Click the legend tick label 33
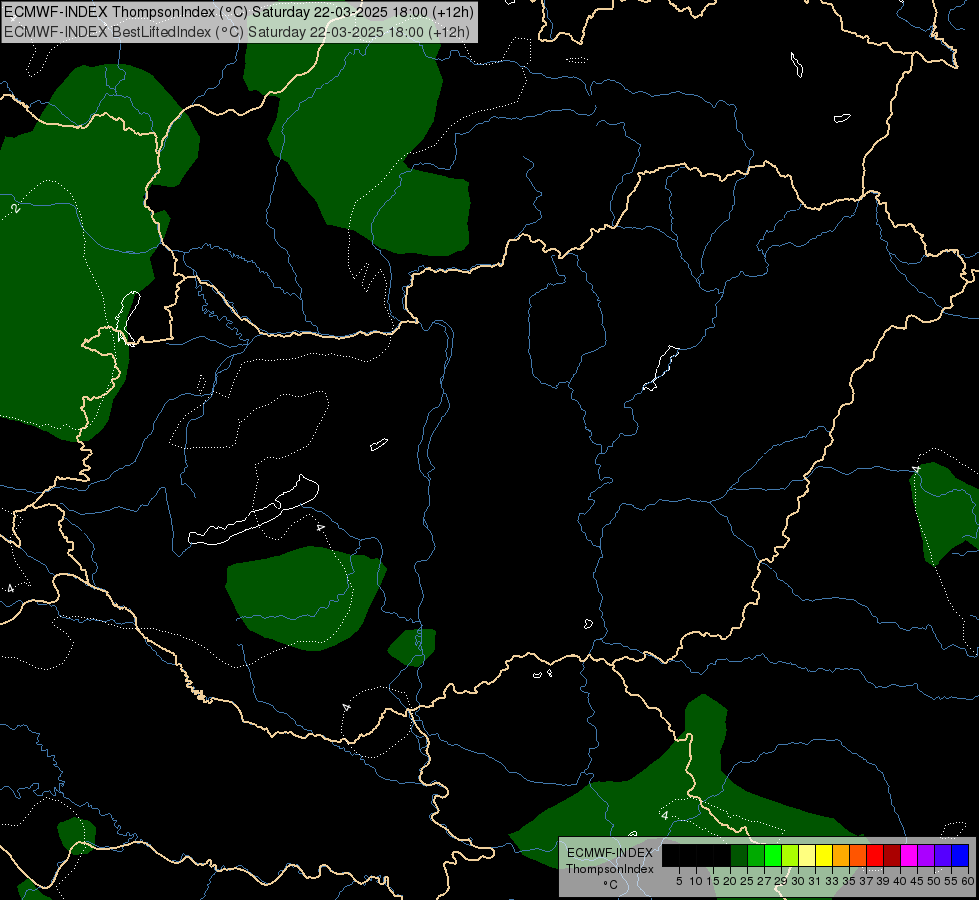The height and width of the screenshot is (900, 979). 832,881
